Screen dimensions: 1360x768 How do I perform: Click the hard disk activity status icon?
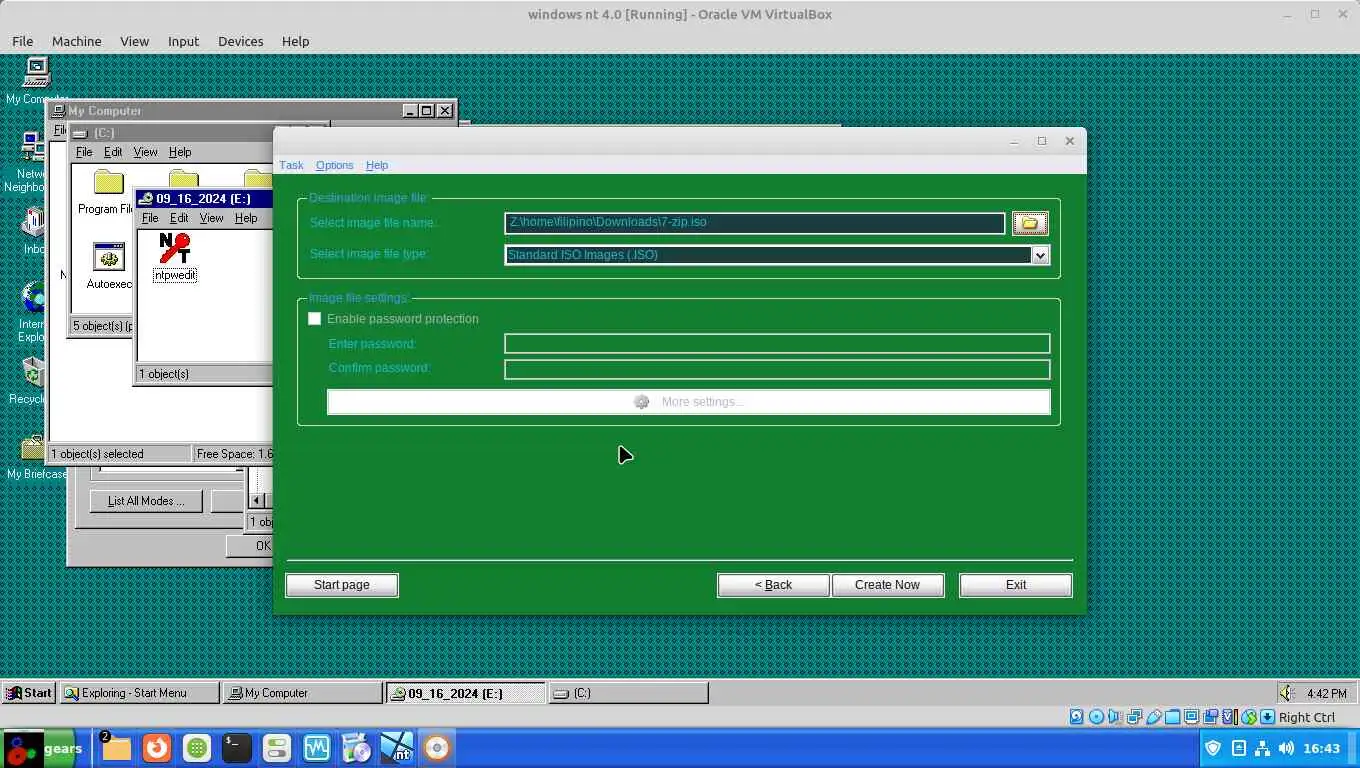(1076, 717)
